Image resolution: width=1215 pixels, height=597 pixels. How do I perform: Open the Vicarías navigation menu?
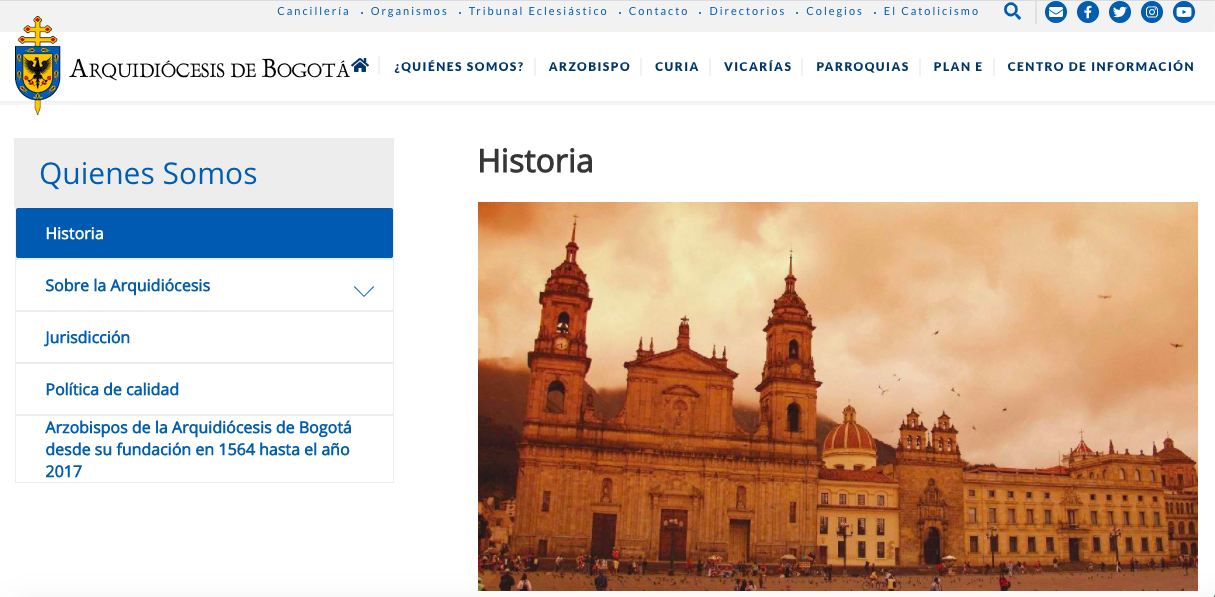click(x=757, y=67)
